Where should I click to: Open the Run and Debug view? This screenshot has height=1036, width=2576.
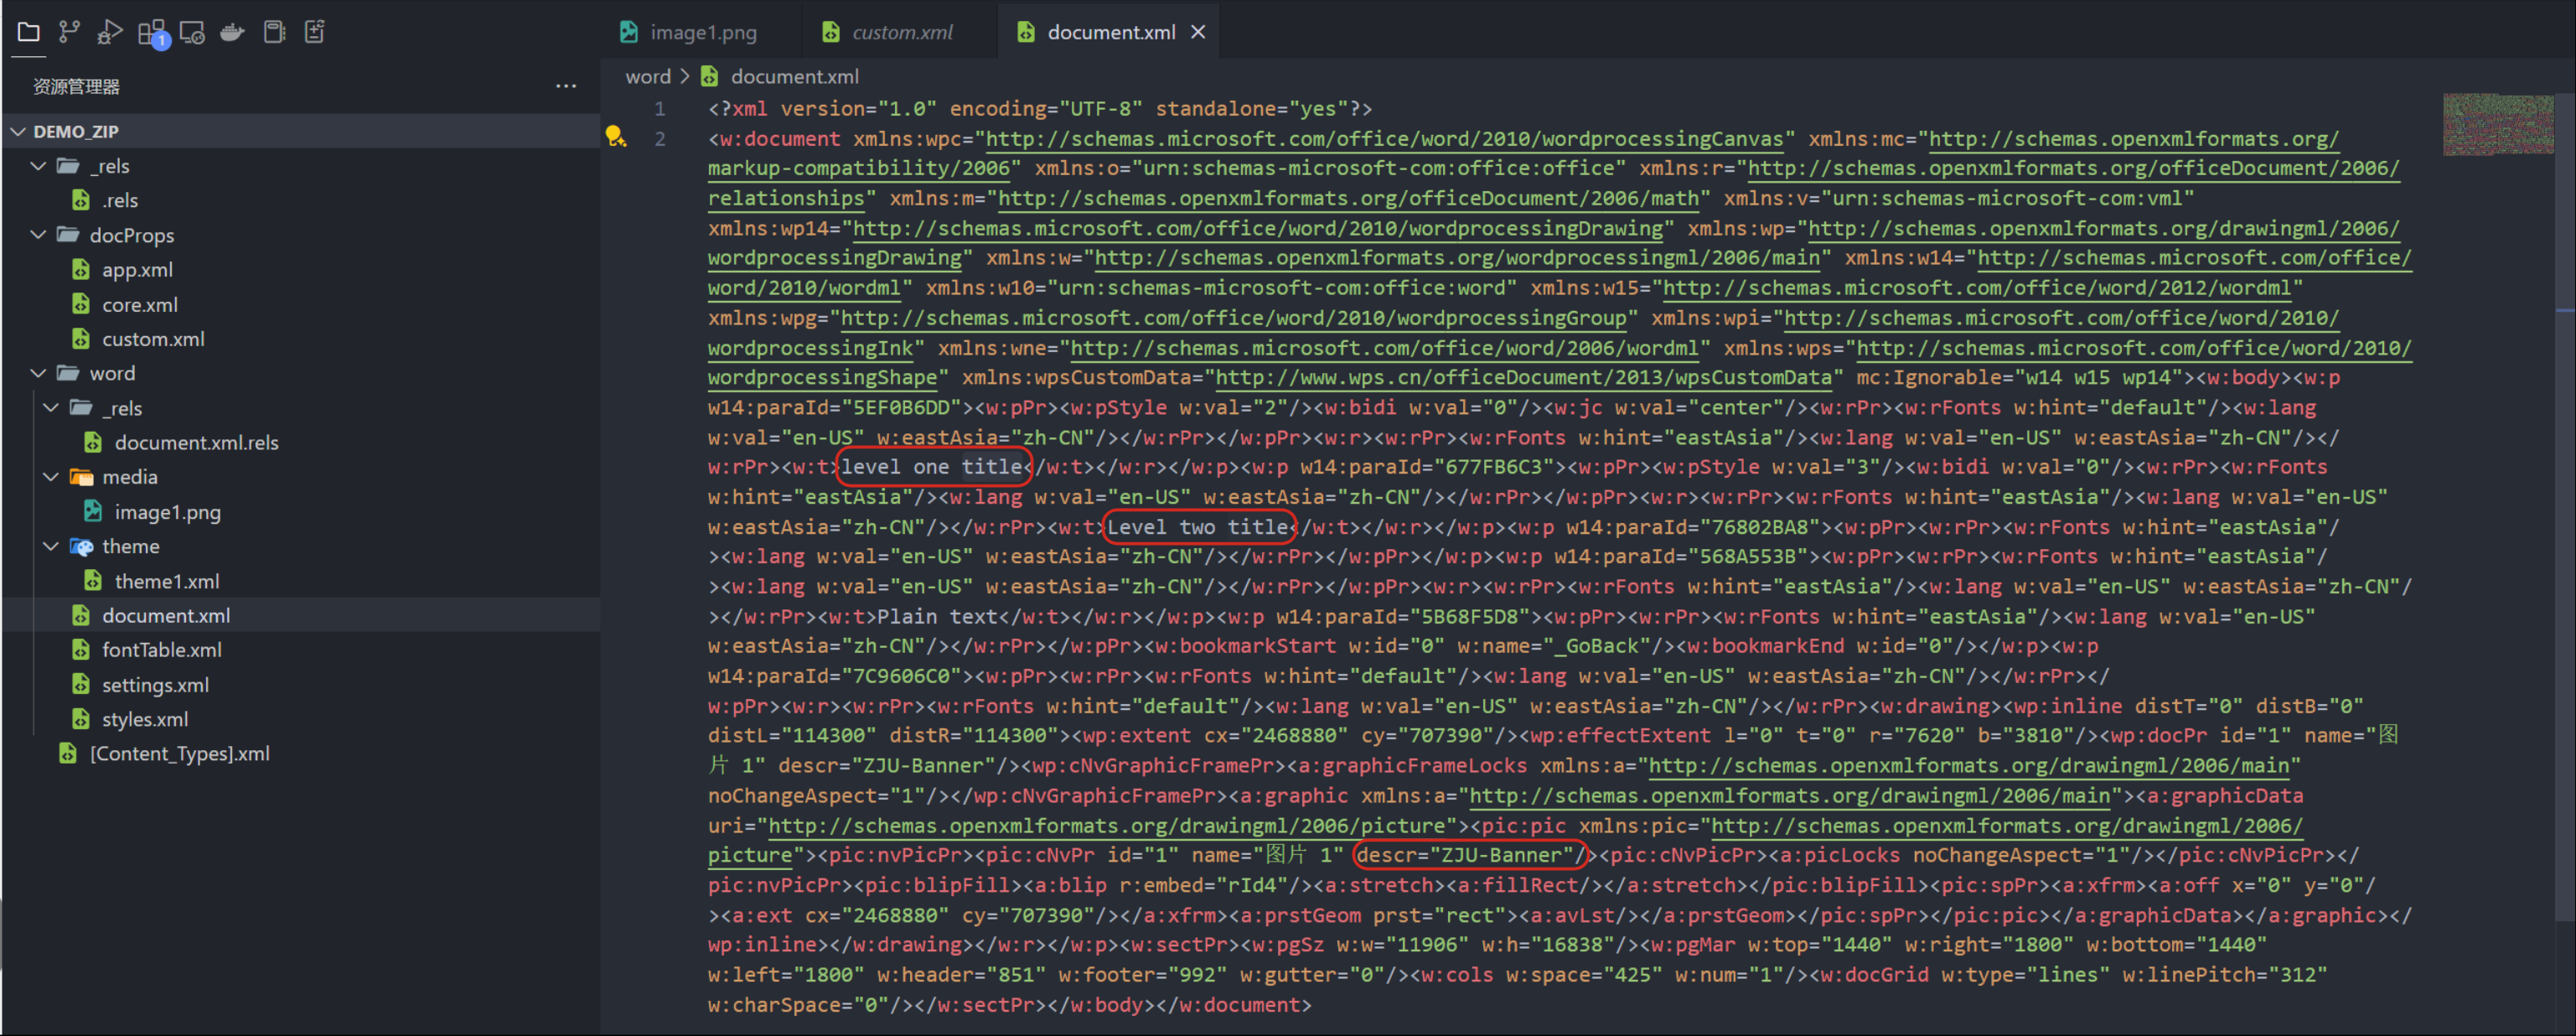pos(110,32)
